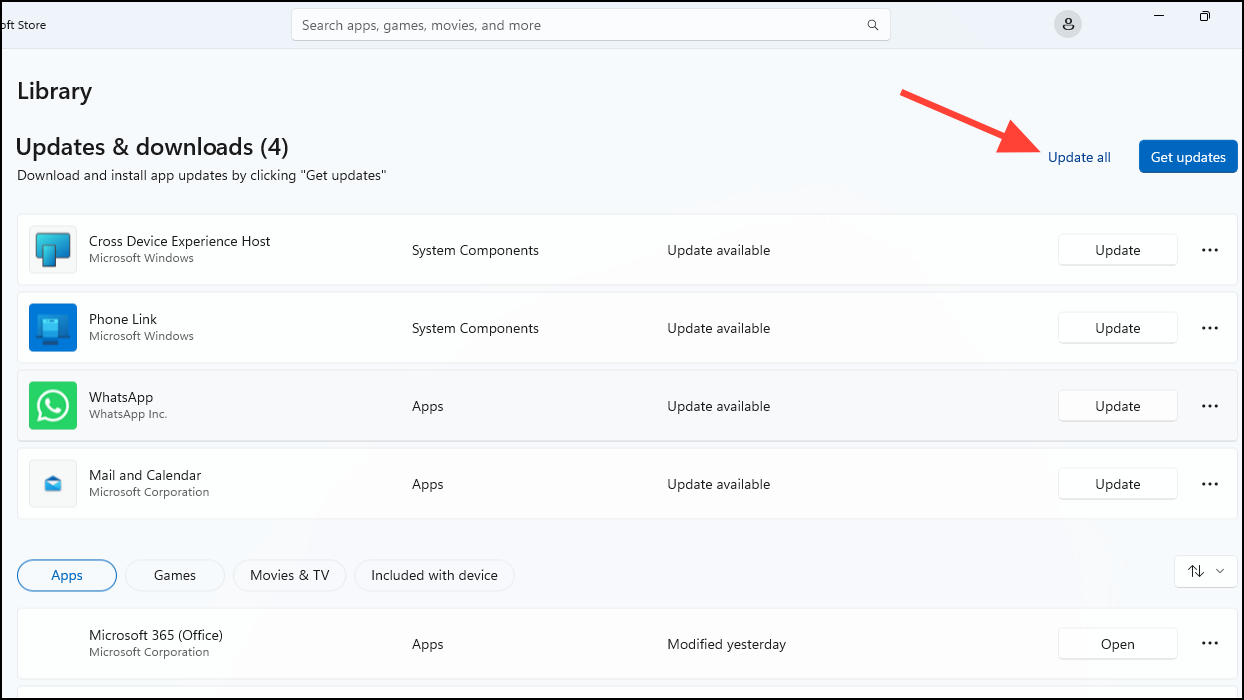This screenshot has width=1244, height=700.
Task: Open the ellipsis menu for WhatsApp
Action: (1210, 405)
